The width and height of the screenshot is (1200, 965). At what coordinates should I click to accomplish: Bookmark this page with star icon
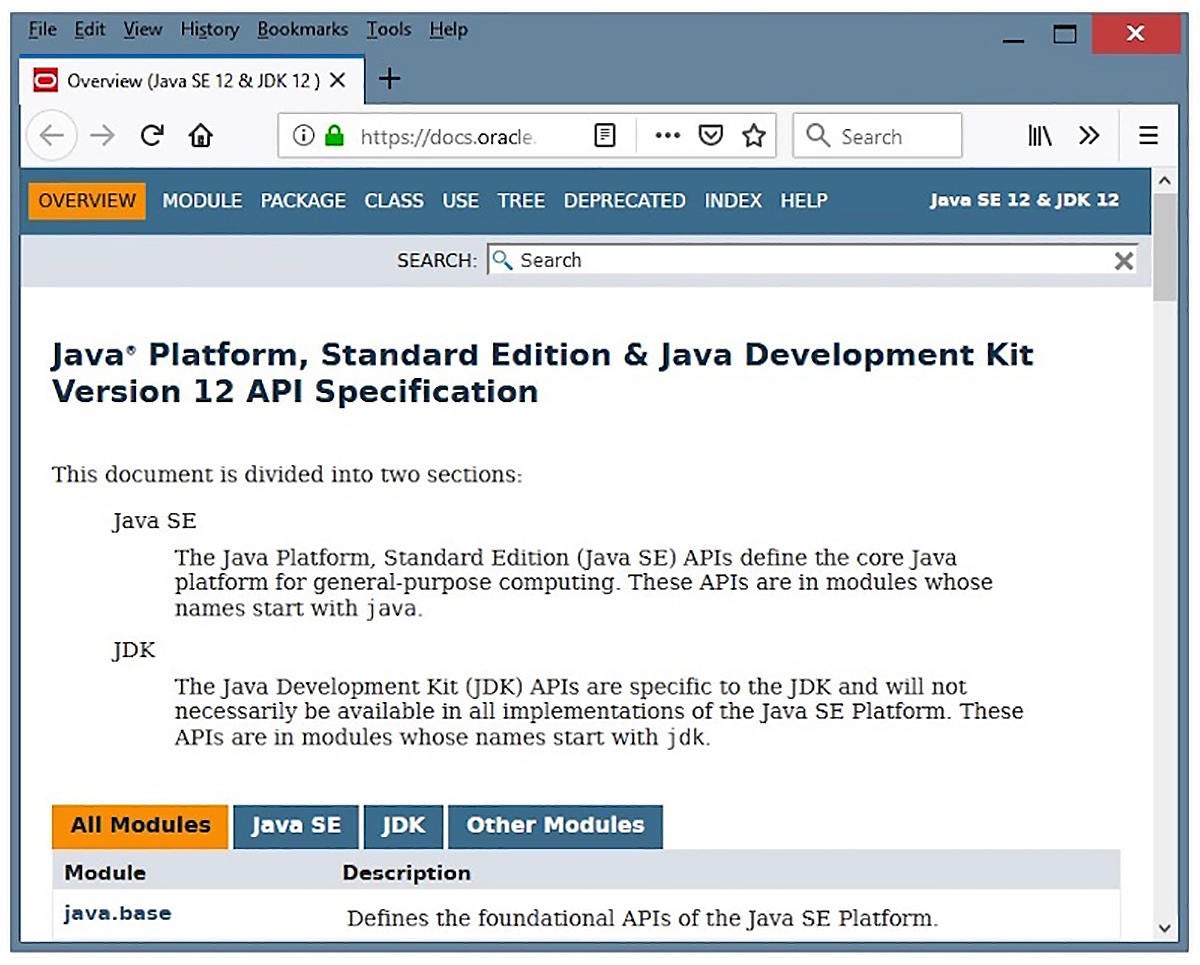point(754,136)
